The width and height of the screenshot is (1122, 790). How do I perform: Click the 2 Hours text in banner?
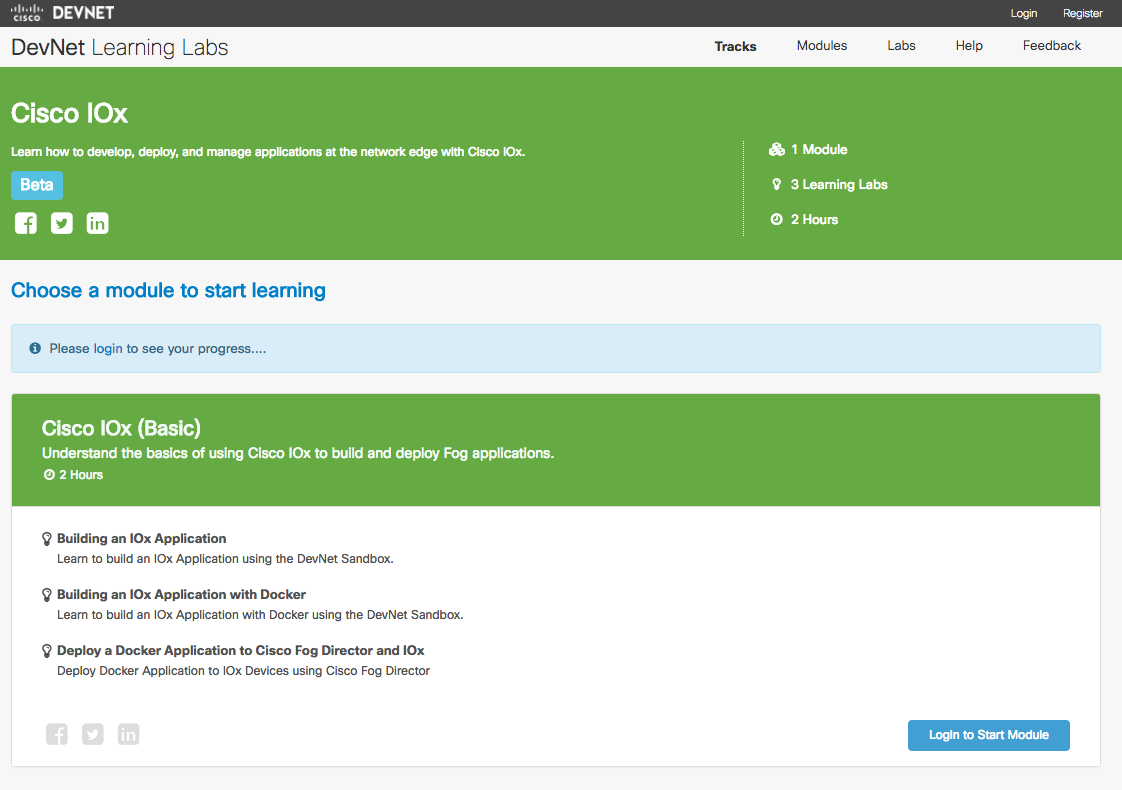click(814, 220)
